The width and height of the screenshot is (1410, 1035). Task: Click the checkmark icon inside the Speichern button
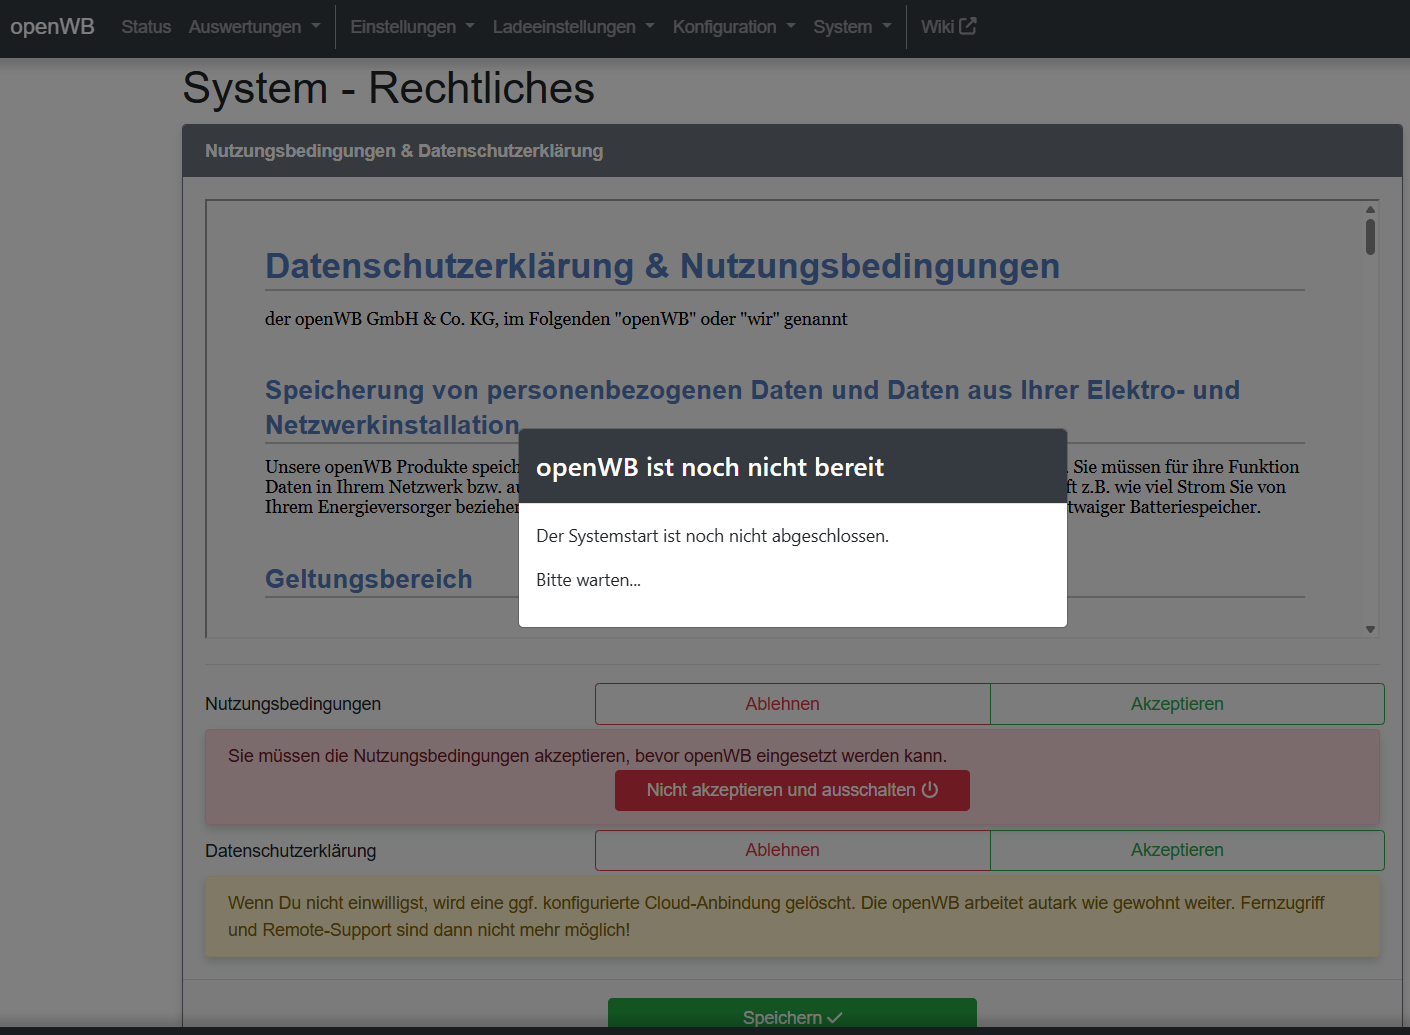[x=834, y=1017]
